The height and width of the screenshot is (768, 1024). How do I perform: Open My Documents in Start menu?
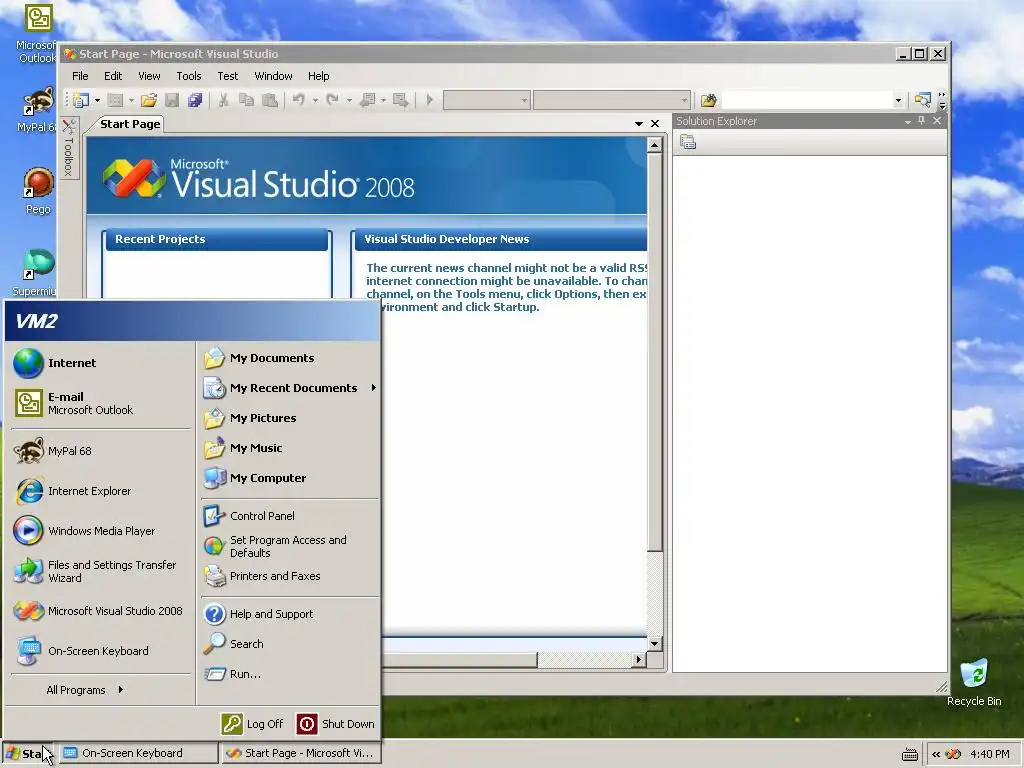(x=289, y=358)
